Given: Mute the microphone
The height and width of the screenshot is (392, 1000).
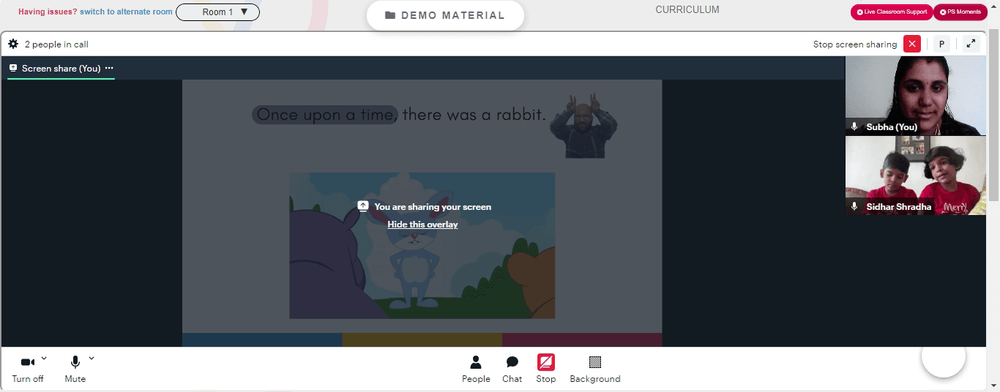Looking at the screenshot, I should [75, 369].
